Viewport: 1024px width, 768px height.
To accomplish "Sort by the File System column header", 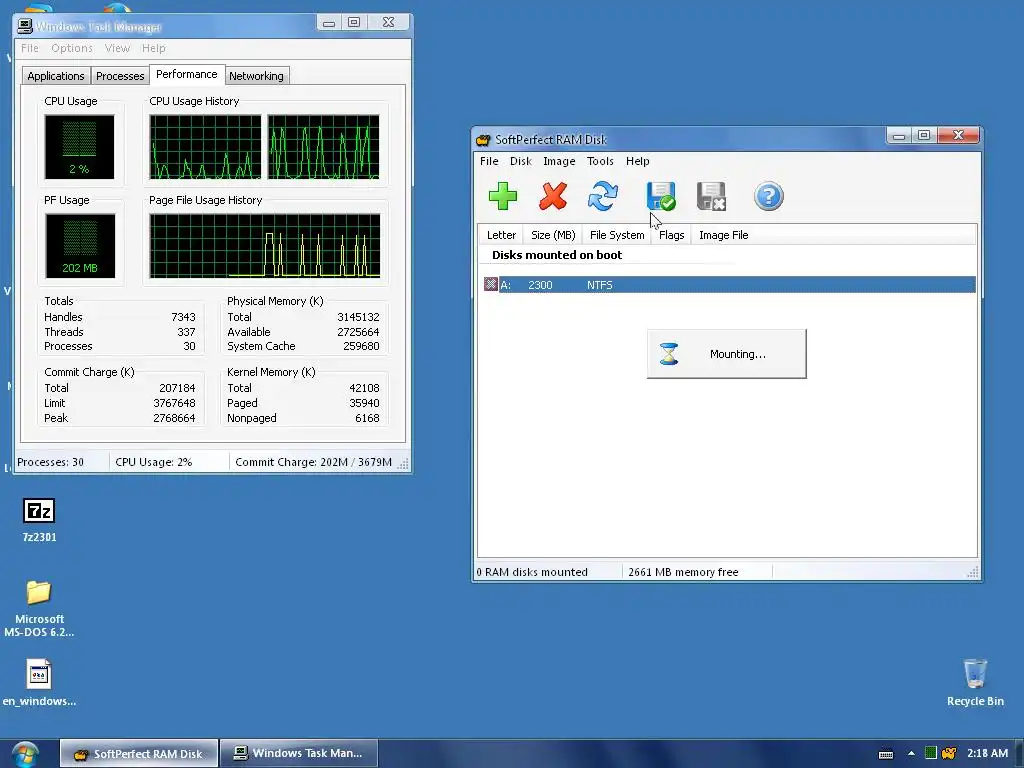I will pos(616,235).
